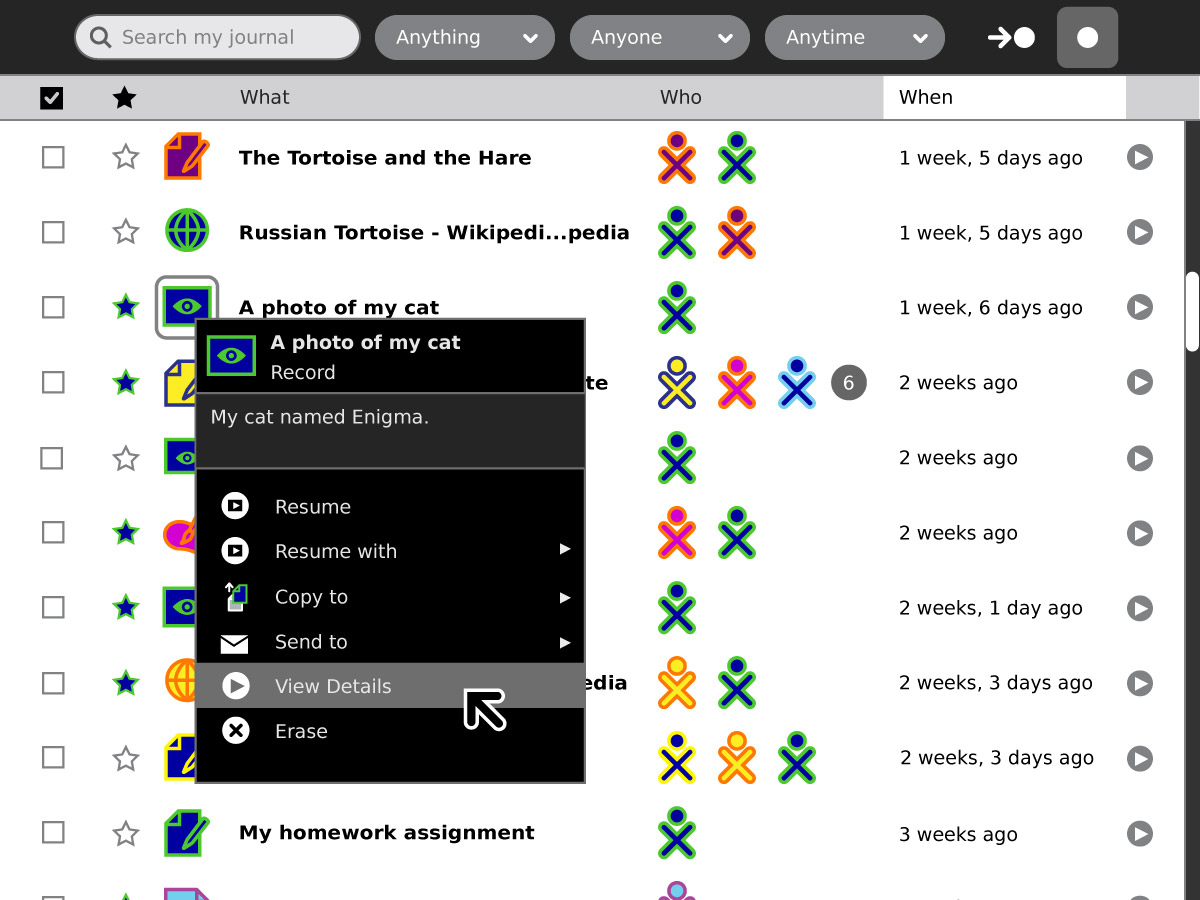The image size is (1200, 900).
Task: Click the Erase icon in the popup menu
Action: tap(235, 731)
